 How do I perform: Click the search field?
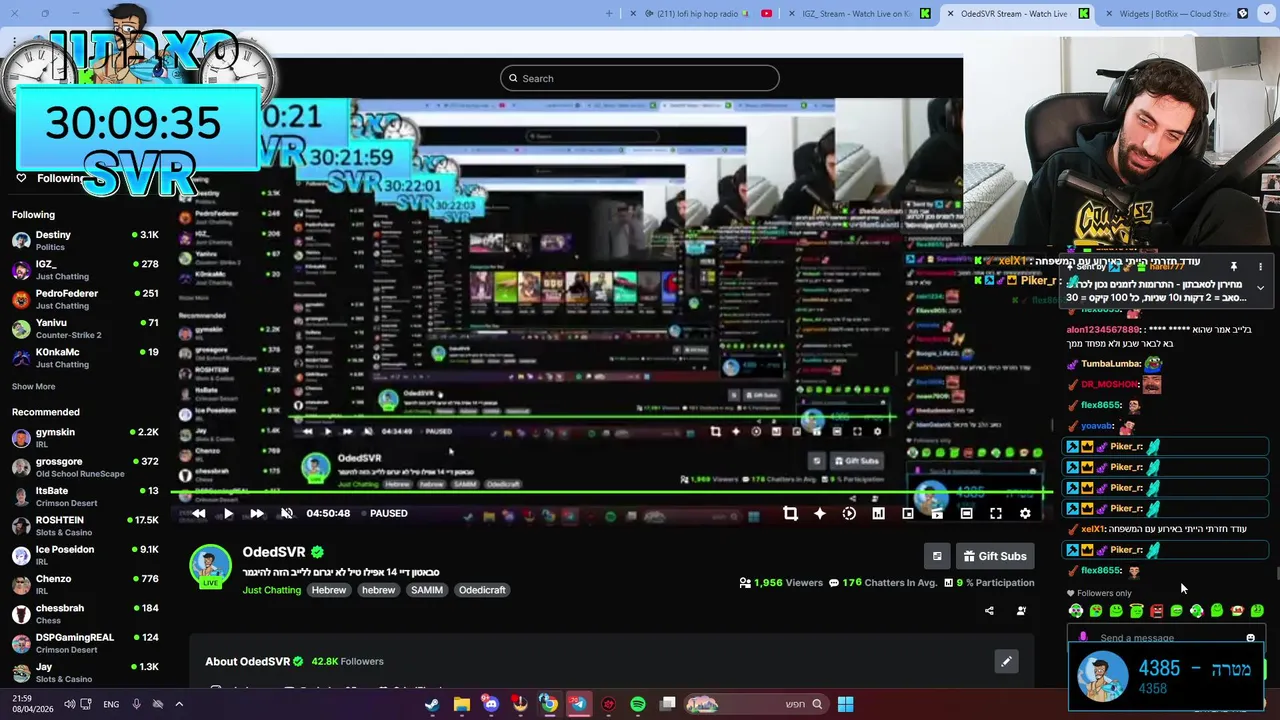tap(640, 78)
